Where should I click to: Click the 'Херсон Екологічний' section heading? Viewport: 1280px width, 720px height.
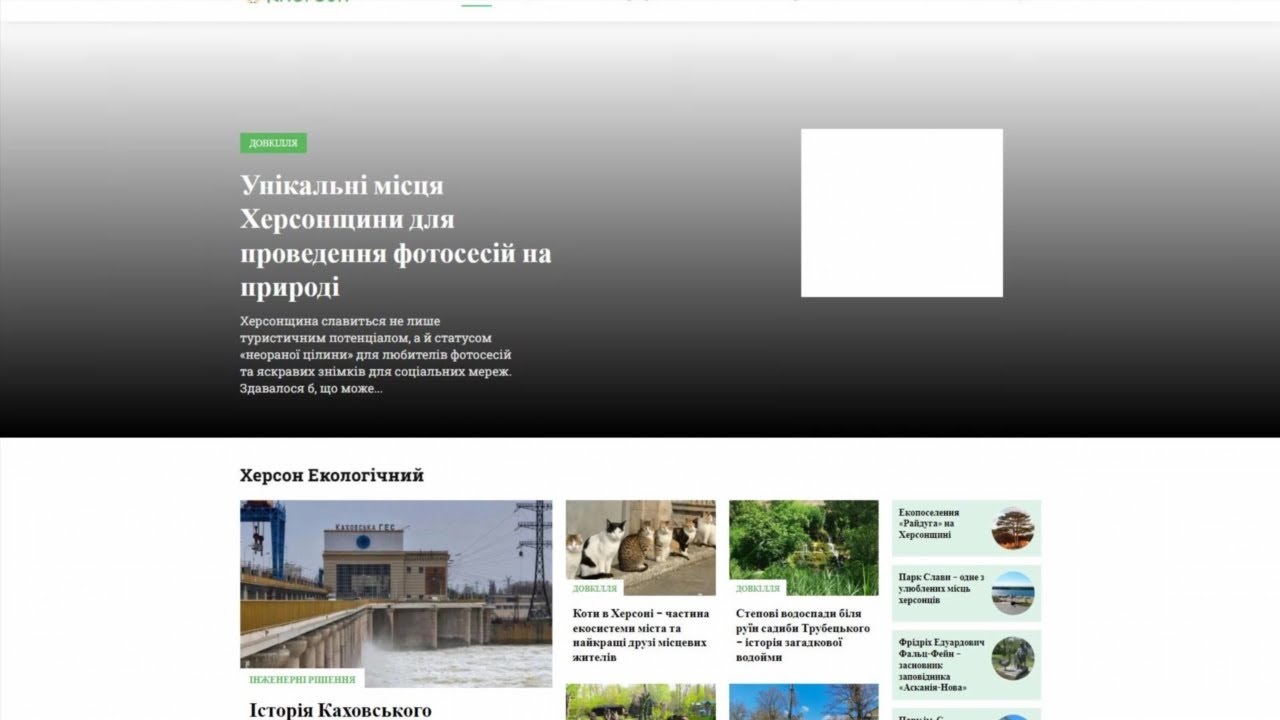(x=332, y=475)
